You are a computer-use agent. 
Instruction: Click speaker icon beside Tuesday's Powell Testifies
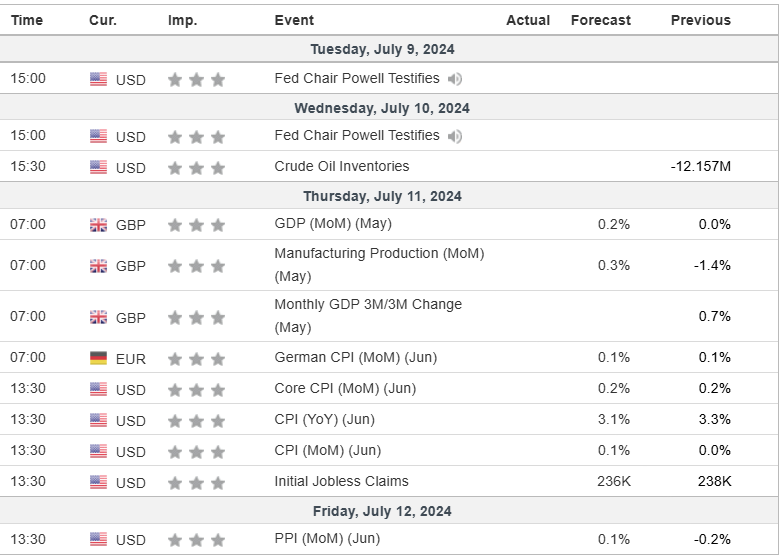[x=455, y=79]
